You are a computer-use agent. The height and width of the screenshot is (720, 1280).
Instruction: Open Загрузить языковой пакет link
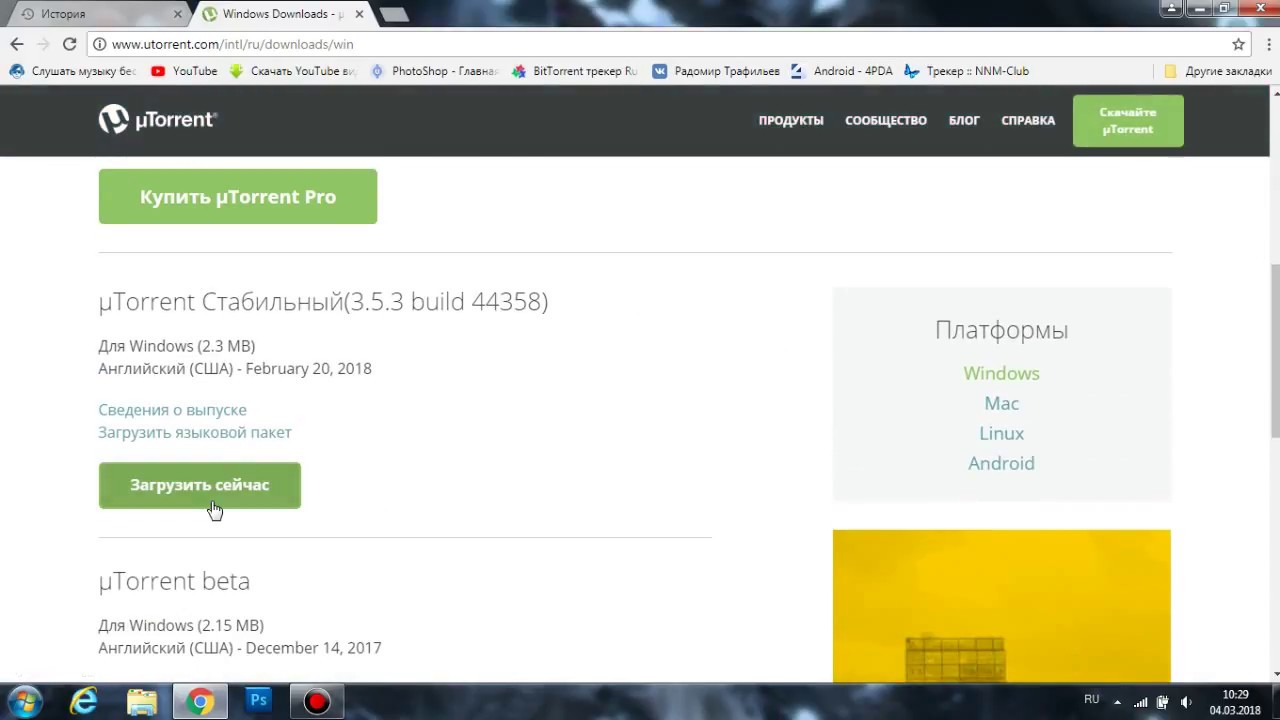point(195,432)
